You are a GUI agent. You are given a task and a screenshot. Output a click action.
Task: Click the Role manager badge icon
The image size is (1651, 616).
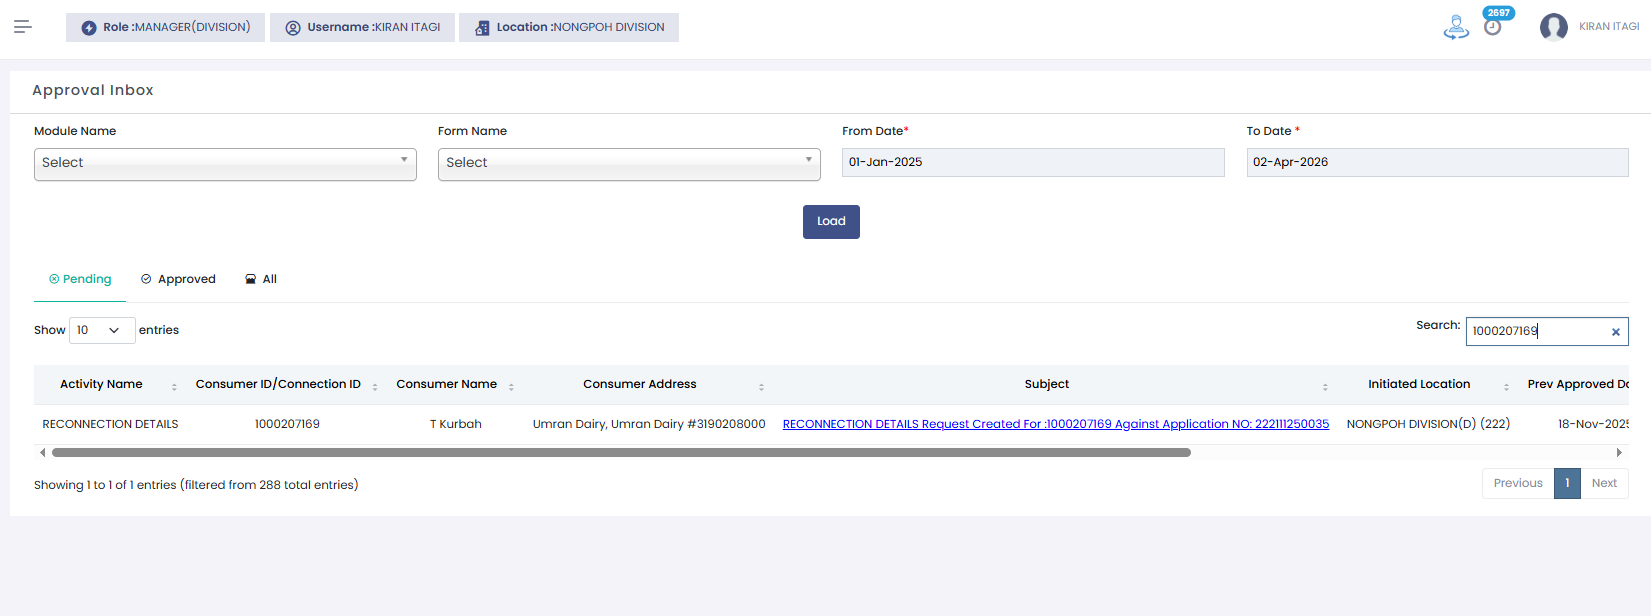[x=89, y=28]
